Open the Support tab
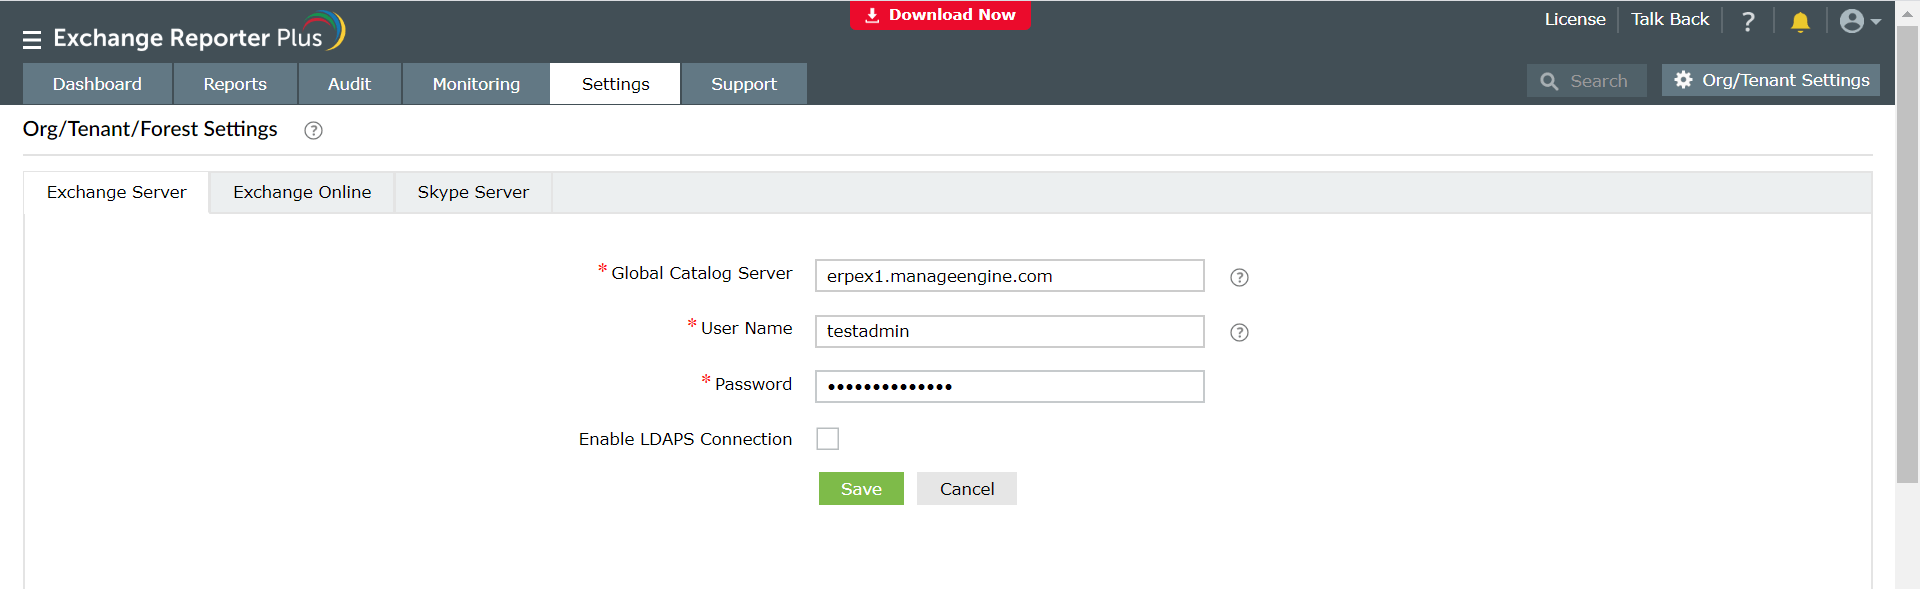 pos(744,84)
